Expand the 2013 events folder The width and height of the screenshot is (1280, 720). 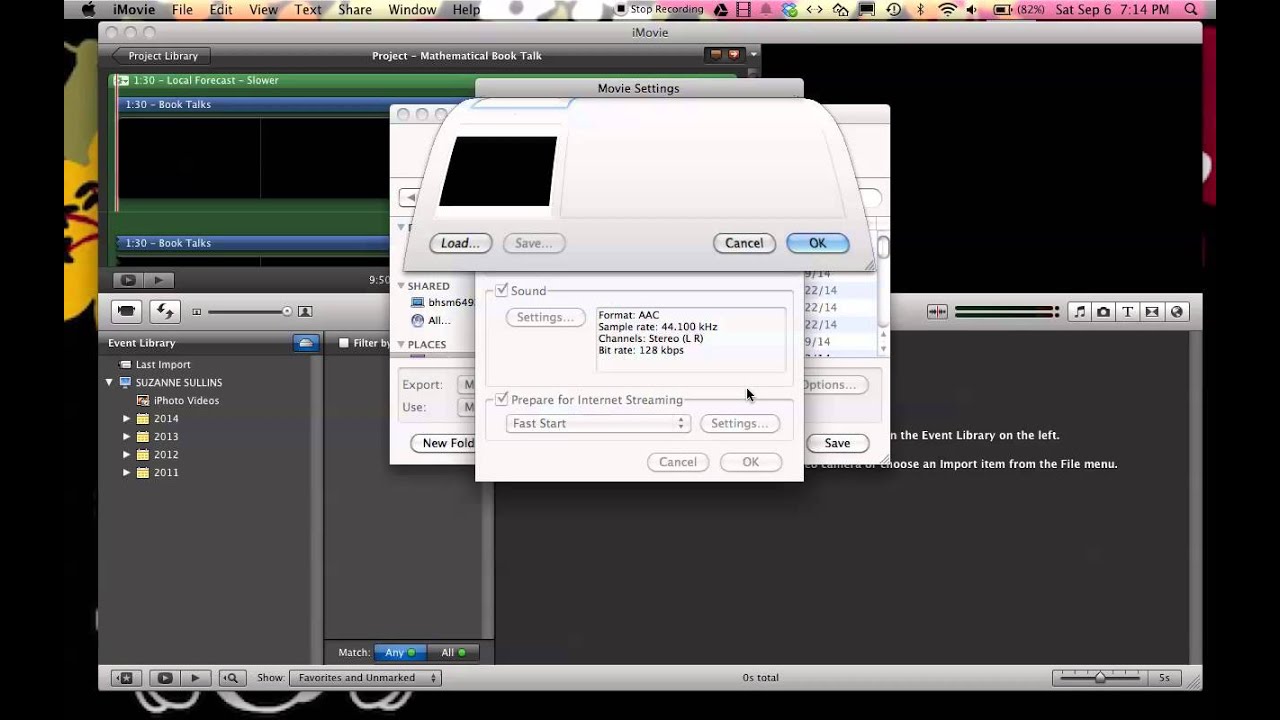(x=127, y=436)
